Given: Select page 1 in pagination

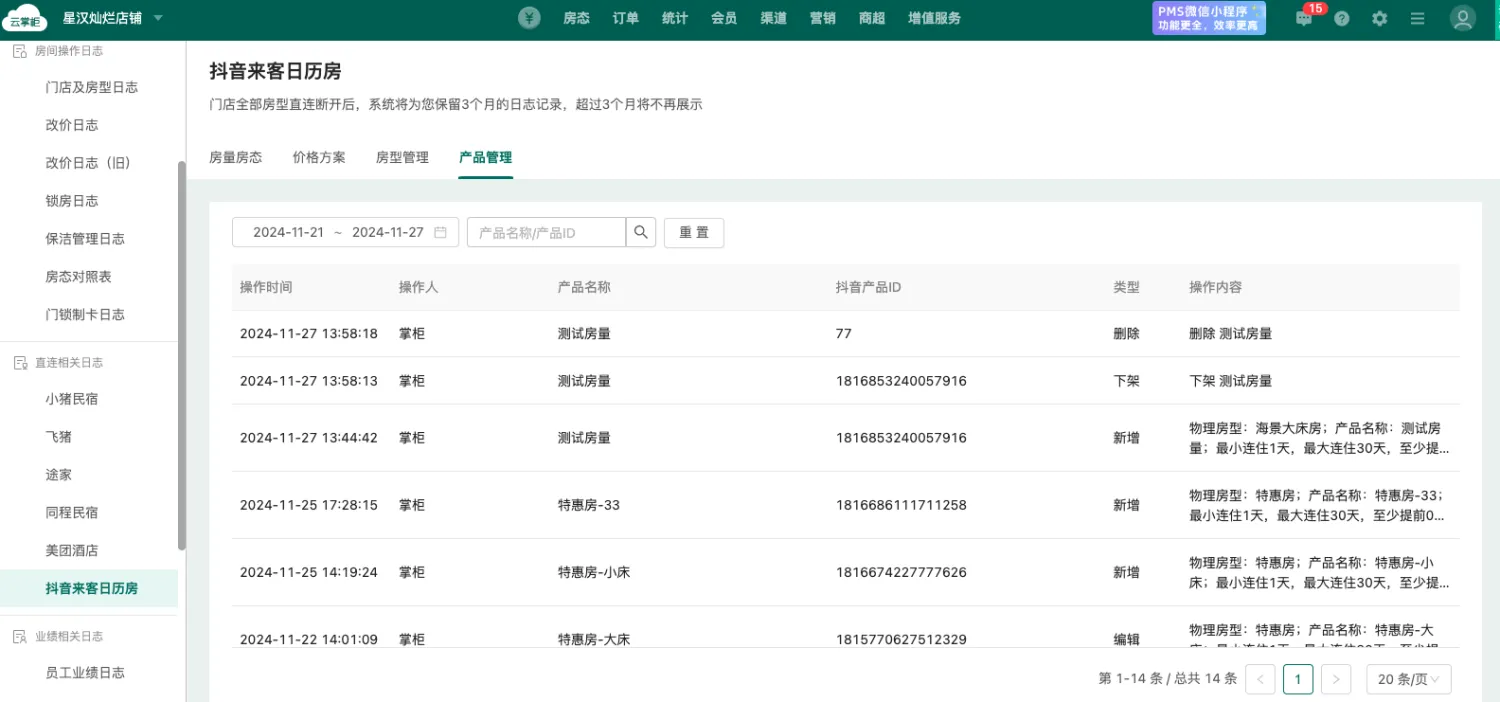Looking at the screenshot, I should point(1298,679).
